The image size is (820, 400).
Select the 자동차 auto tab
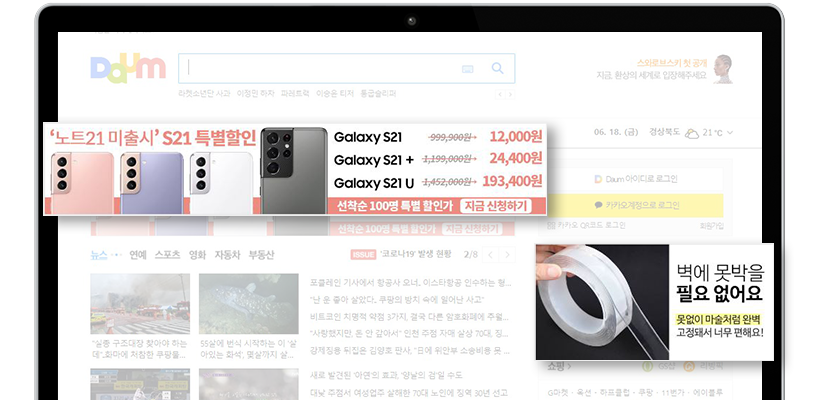coord(227,255)
